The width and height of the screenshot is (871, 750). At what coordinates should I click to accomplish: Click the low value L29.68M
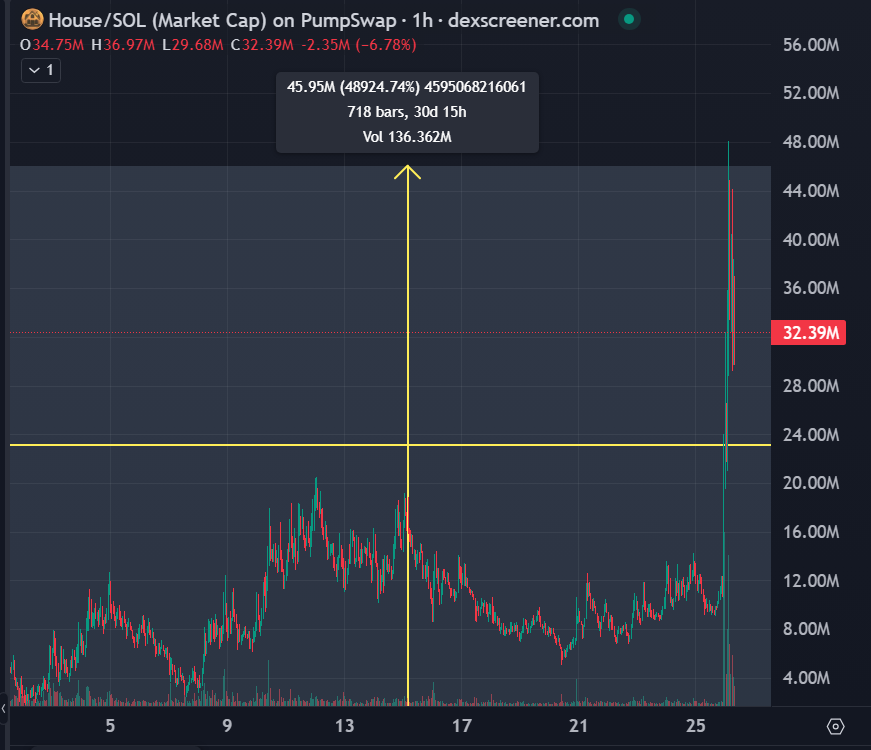193,45
